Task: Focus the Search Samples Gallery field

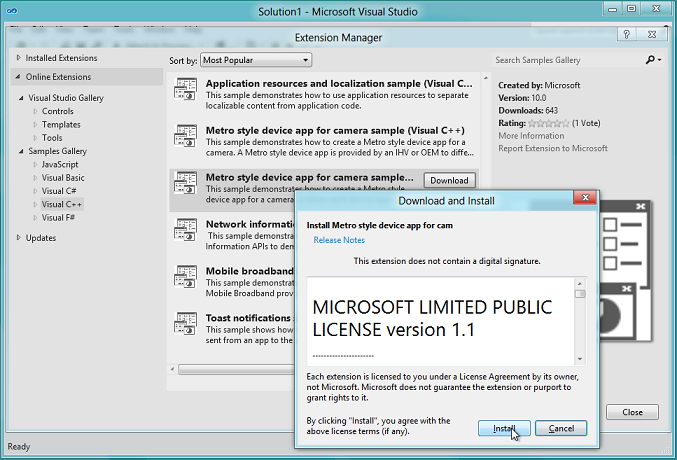Action: tap(567, 60)
